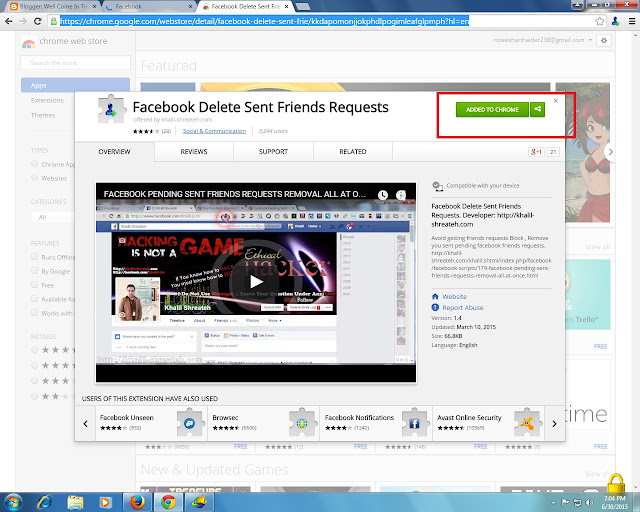
Task: Select Apps in the sidebar
Action: (76, 85)
